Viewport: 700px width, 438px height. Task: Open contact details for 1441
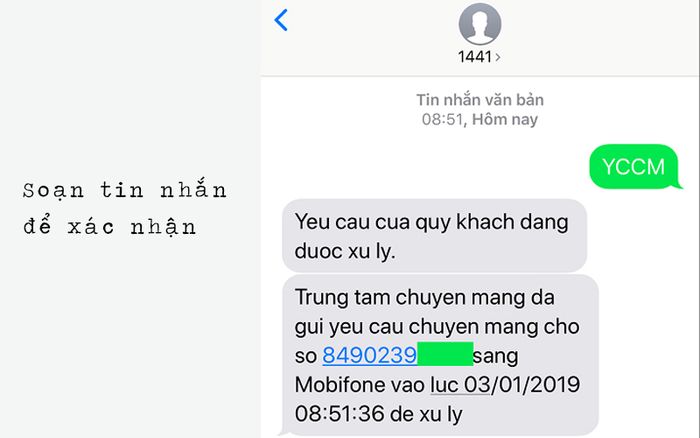tap(475, 57)
